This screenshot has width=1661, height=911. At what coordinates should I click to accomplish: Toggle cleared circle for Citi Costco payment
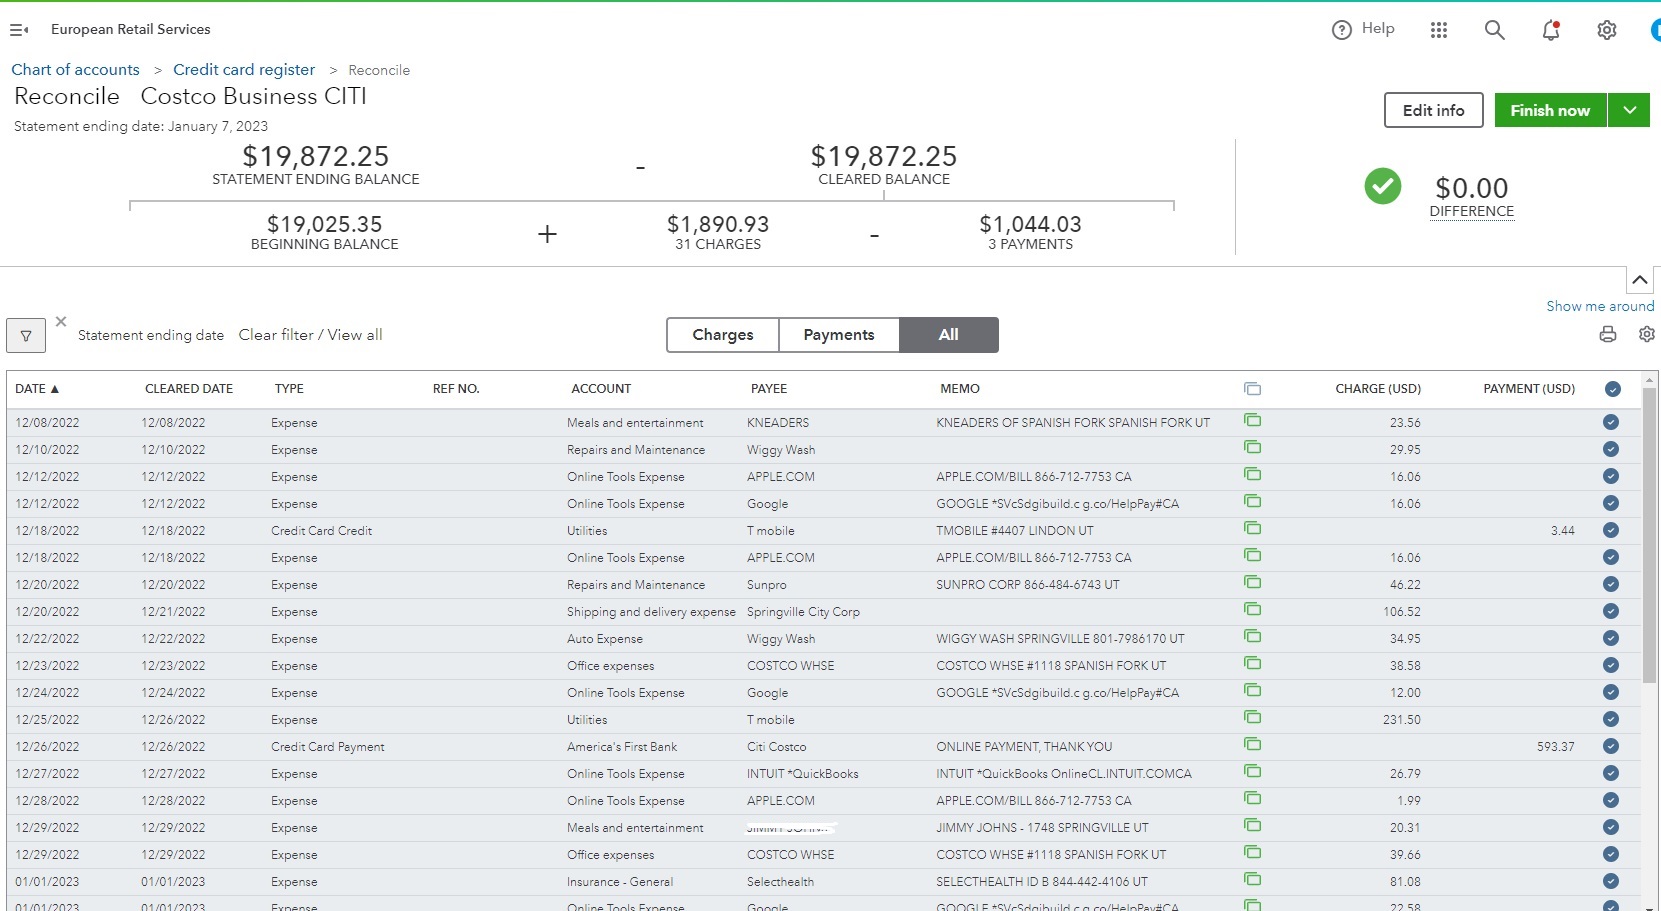[x=1611, y=746]
